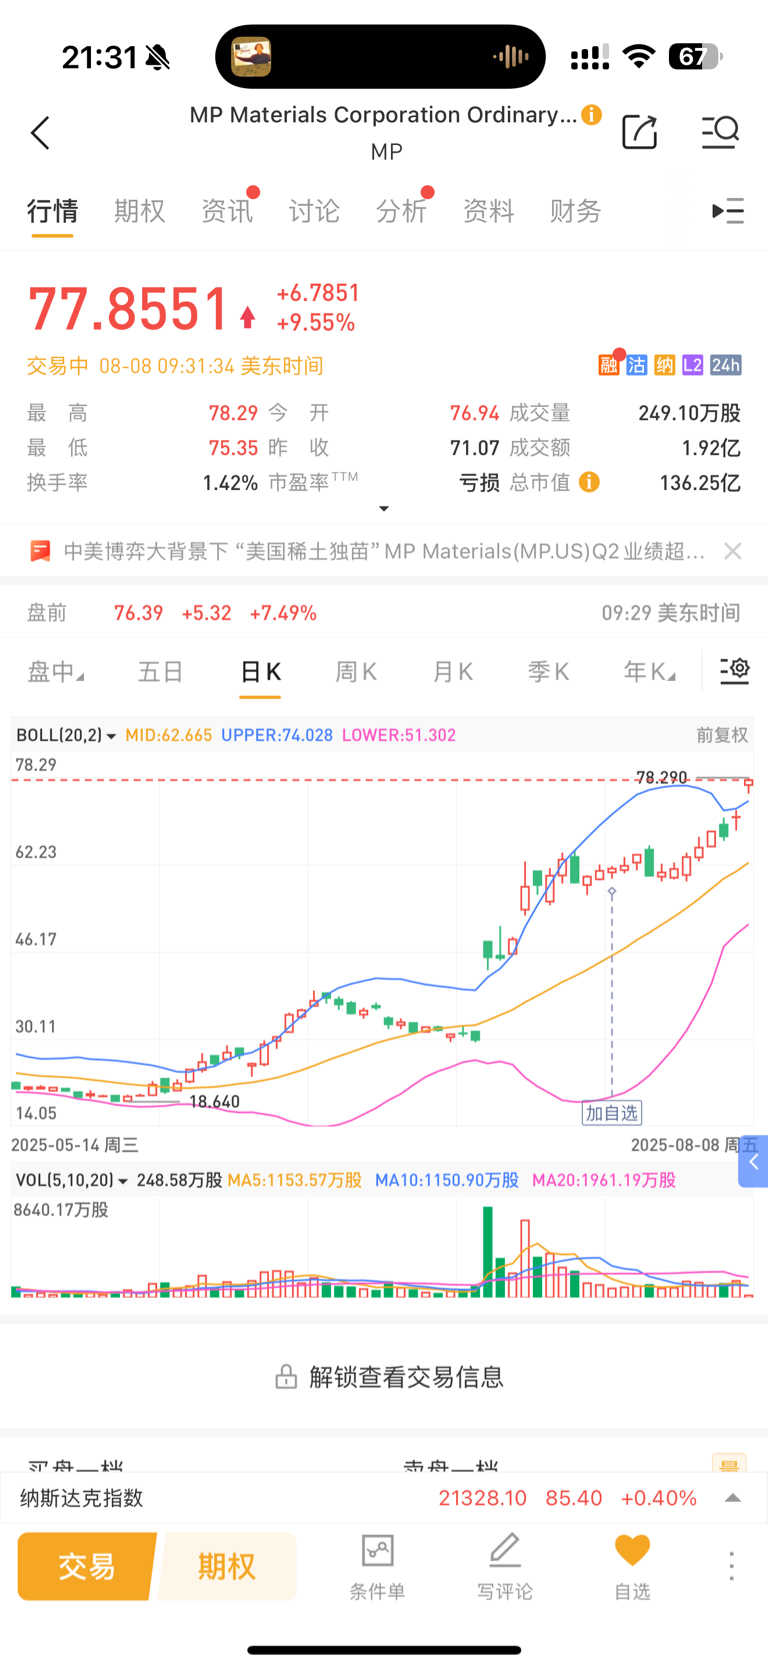This screenshot has height=1669, width=768.
Task: Tap the UPPER:74.028 BOLL value
Action: click(x=277, y=735)
